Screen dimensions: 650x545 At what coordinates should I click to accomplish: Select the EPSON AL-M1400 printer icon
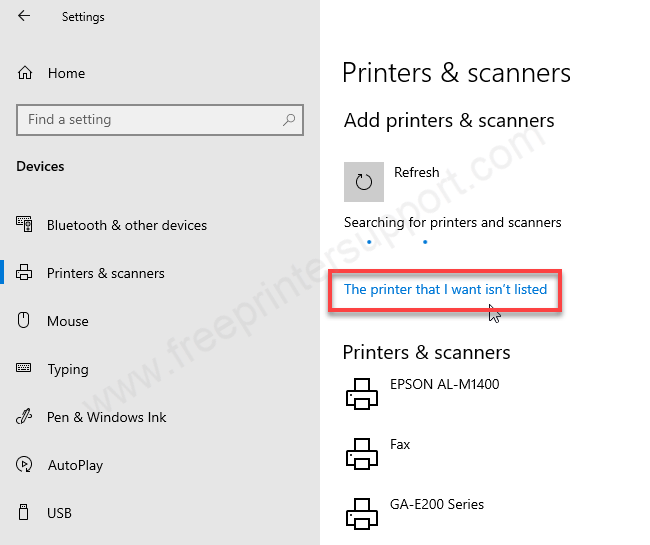click(361, 395)
